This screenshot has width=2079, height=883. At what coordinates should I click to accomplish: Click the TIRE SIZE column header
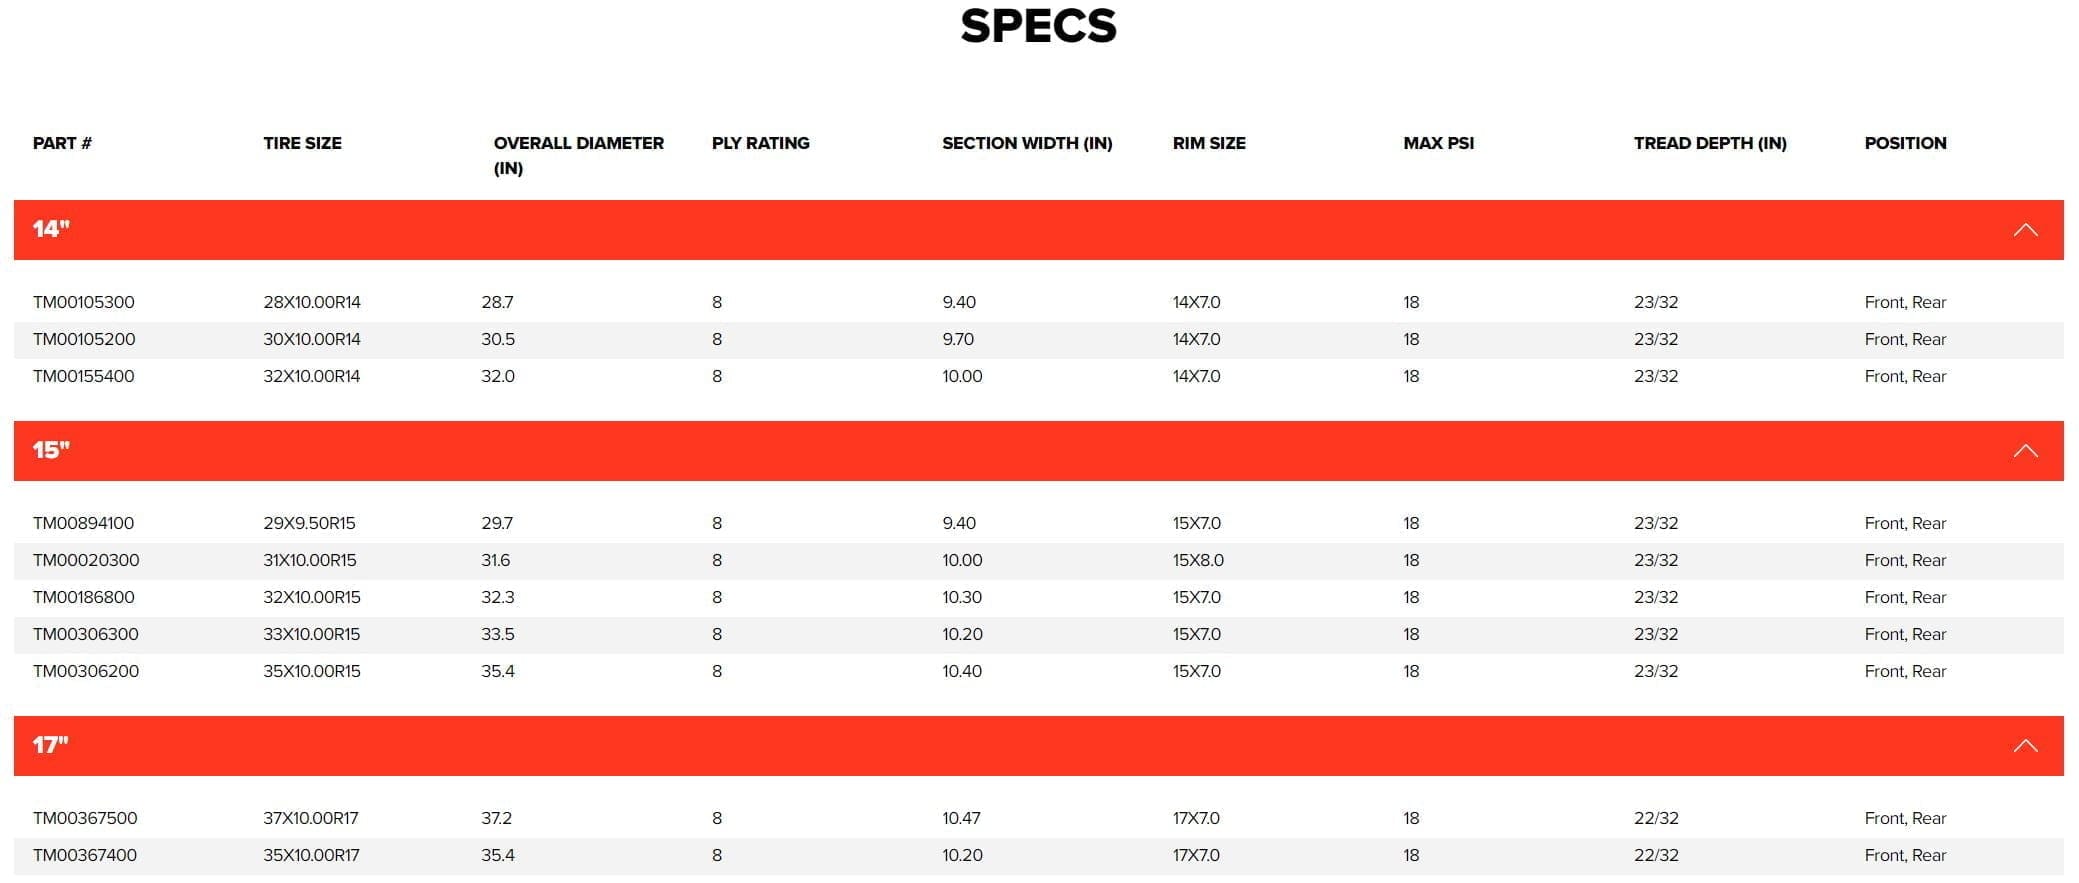point(302,143)
